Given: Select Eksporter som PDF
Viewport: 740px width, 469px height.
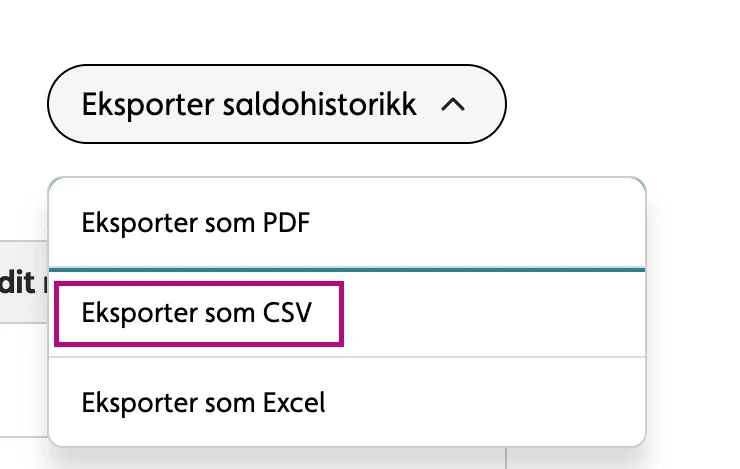Looking at the screenshot, I should (x=196, y=222).
